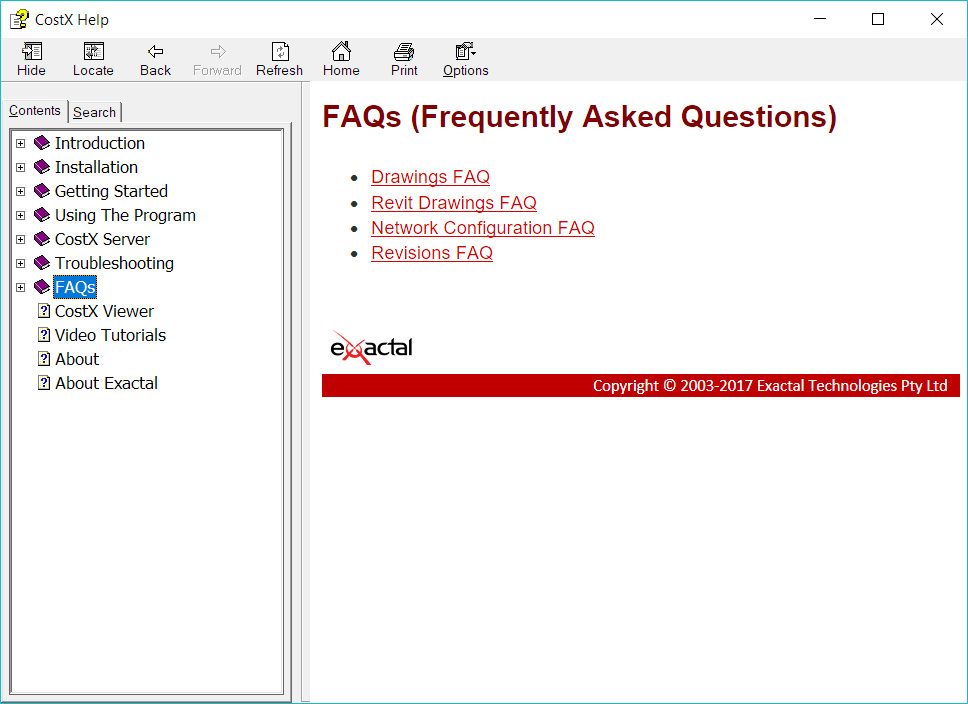Click the Refresh toolbar icon
This screenshot has width=968, height=704.
(280, 52)
